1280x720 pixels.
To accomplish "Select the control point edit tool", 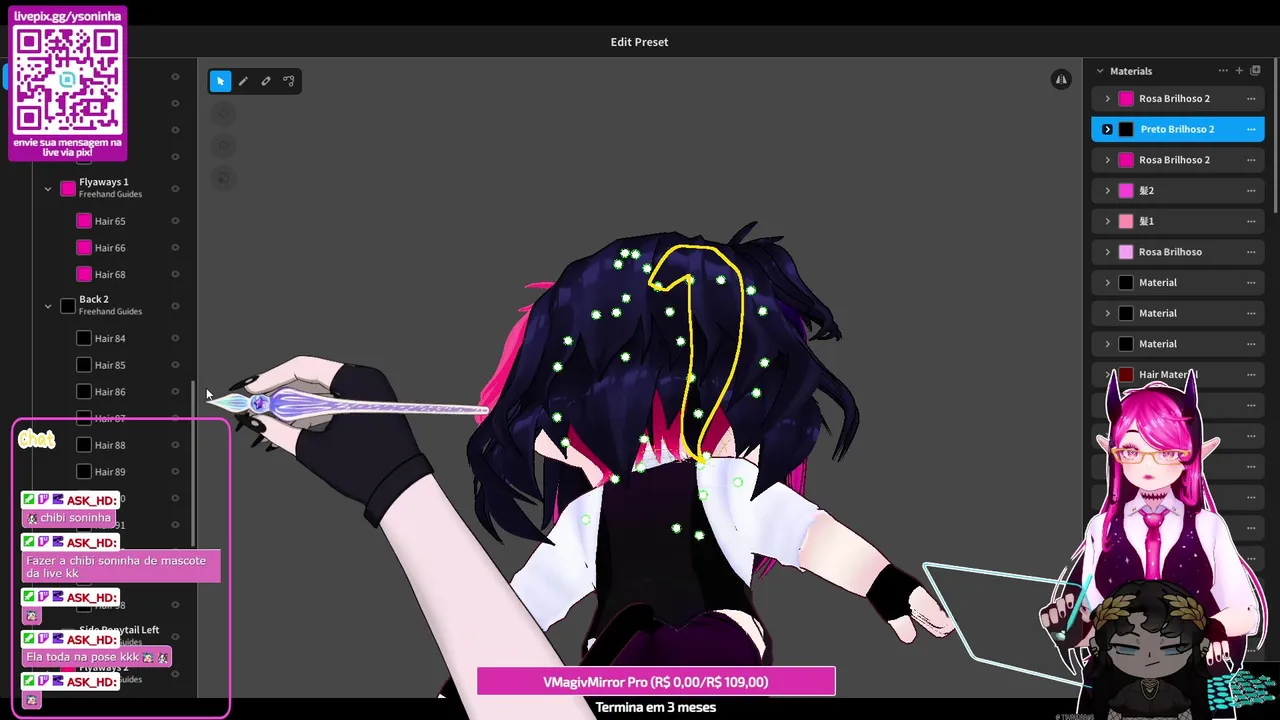I will 289,81.
